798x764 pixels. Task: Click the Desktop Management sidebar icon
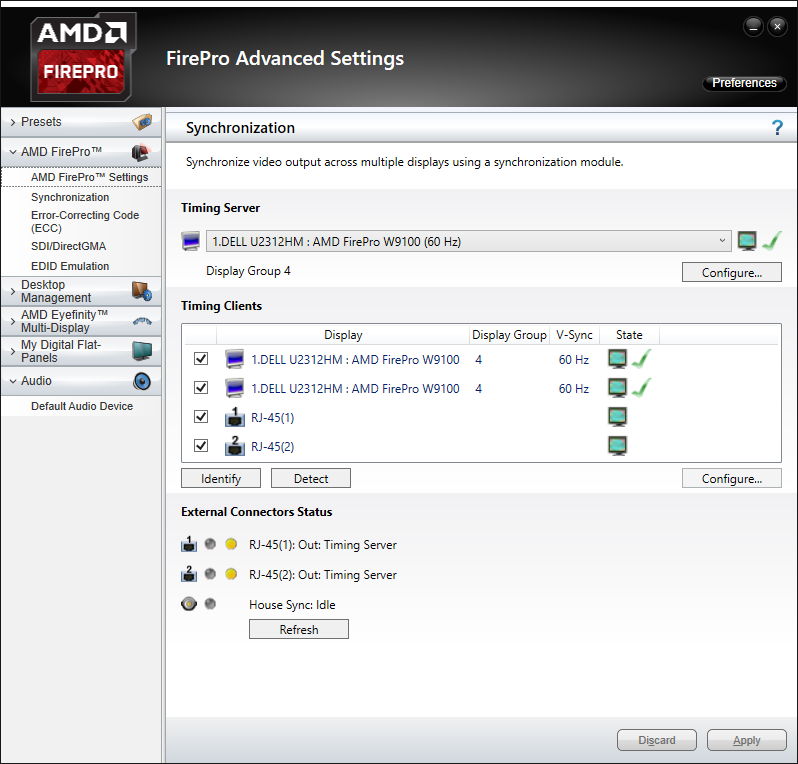pyautogui.click(x=142, y=291)
